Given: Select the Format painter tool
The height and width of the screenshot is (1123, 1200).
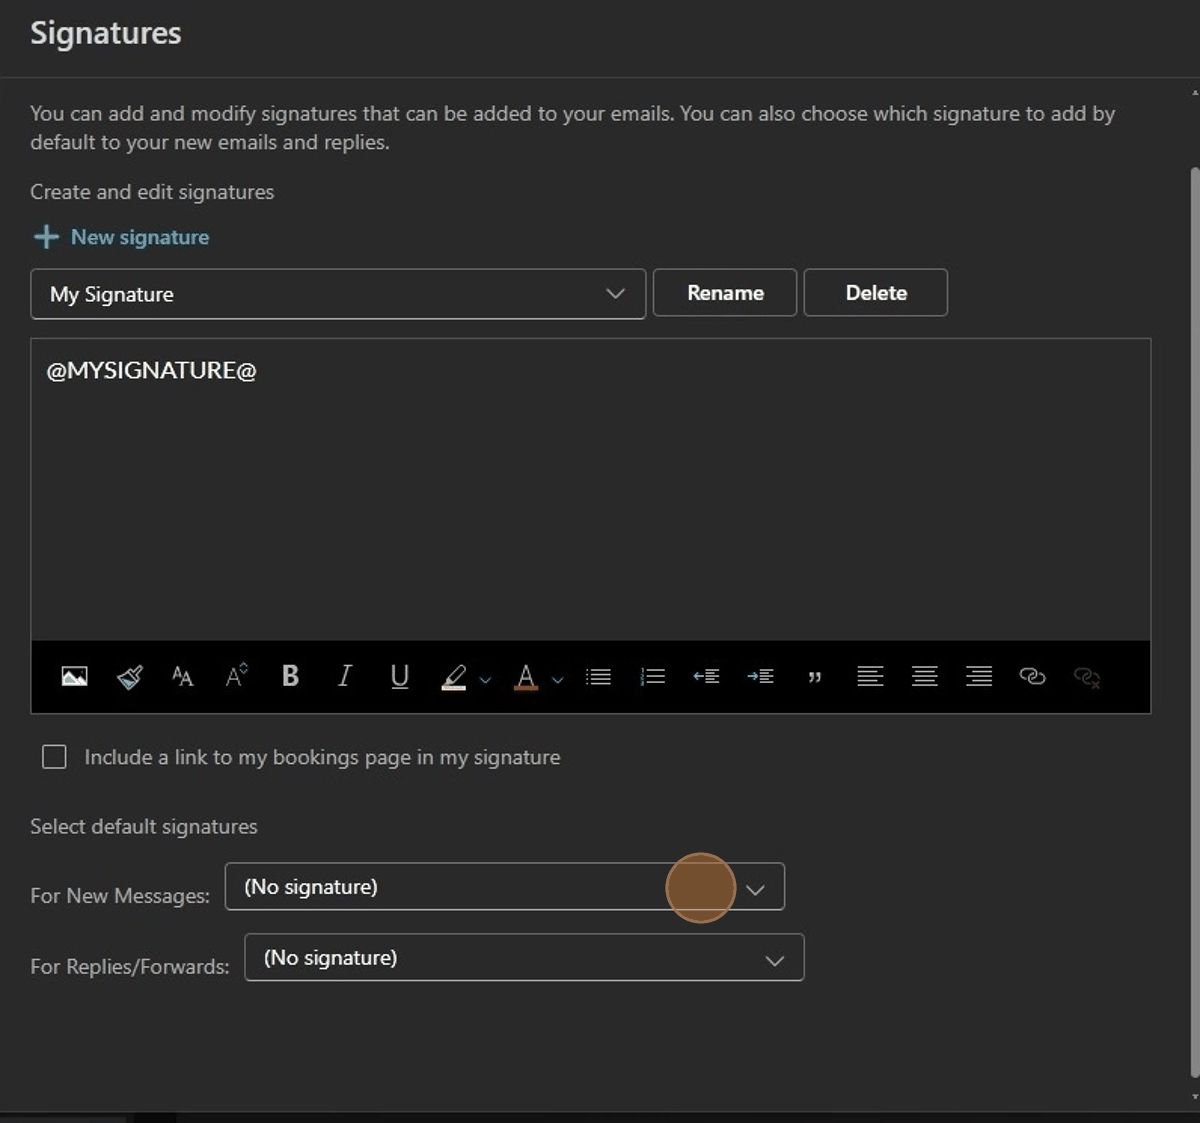Looking at the screenshot, I should click(x=129, y=677).
